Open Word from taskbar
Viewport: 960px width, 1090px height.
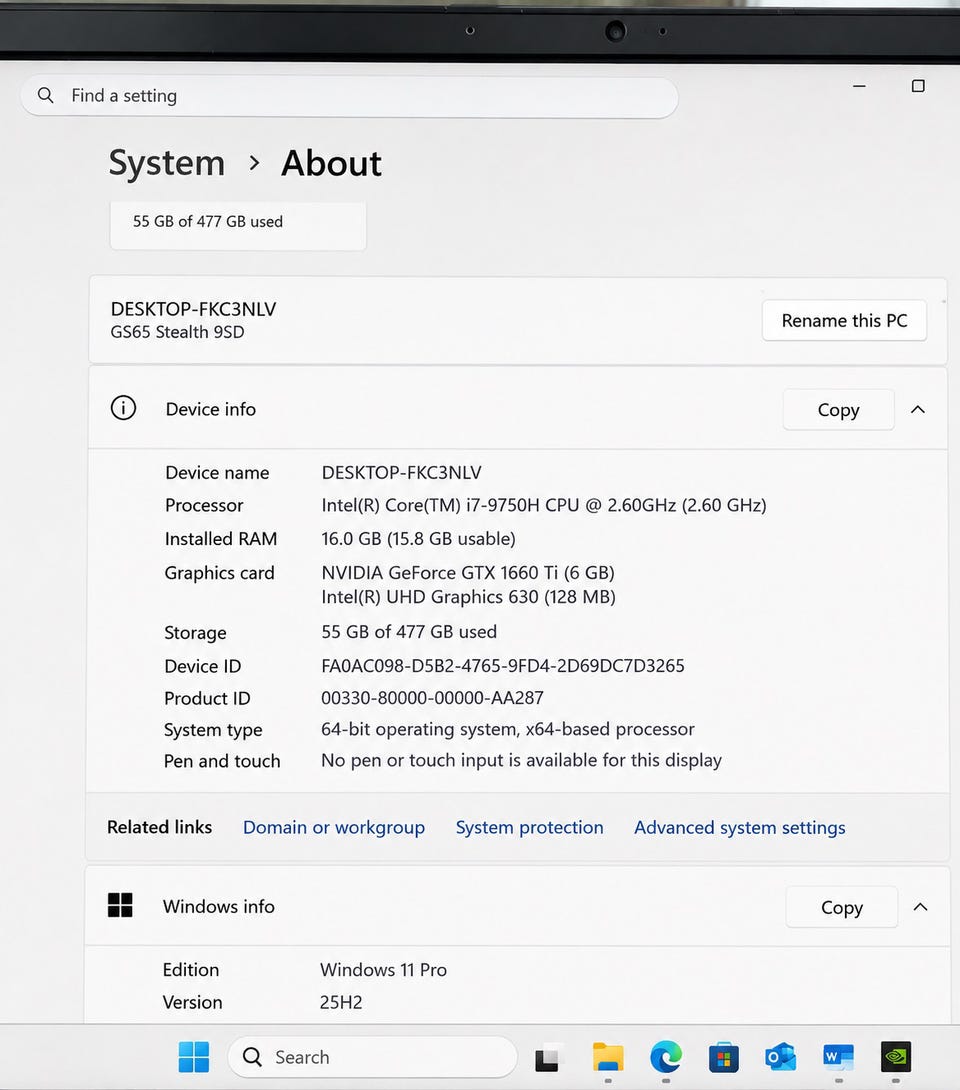point(838,1057)
